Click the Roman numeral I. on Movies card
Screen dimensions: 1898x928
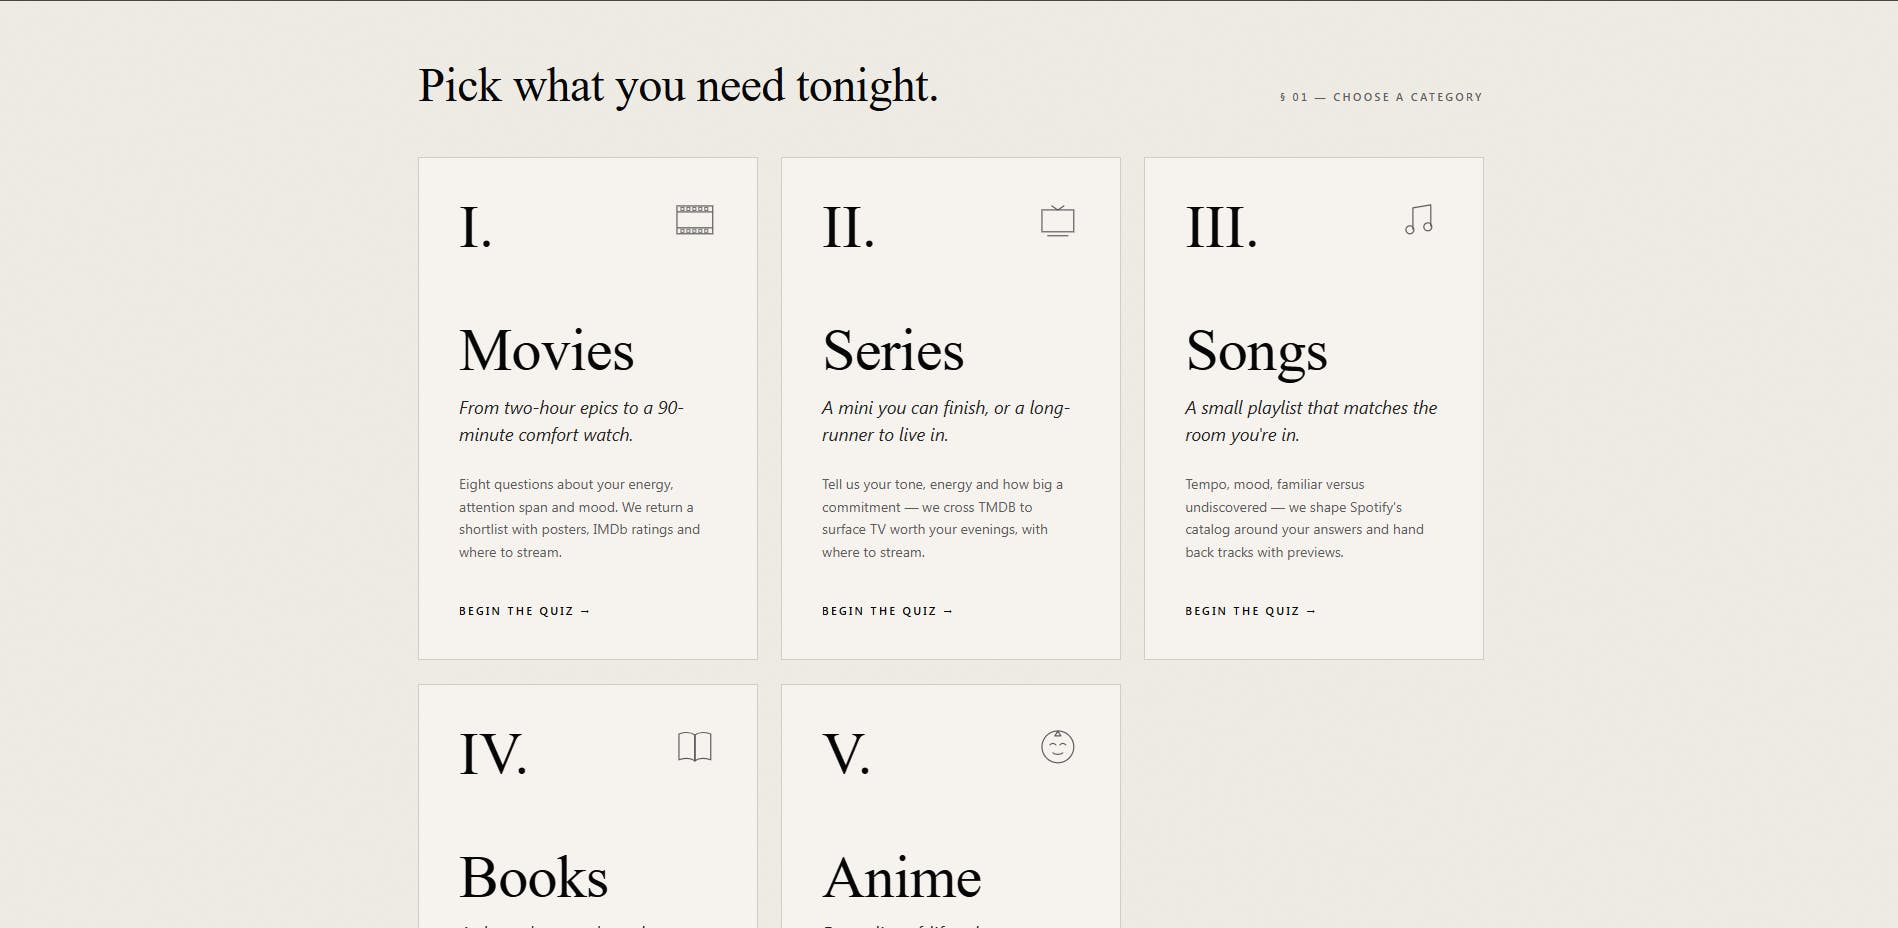[475, 228]
